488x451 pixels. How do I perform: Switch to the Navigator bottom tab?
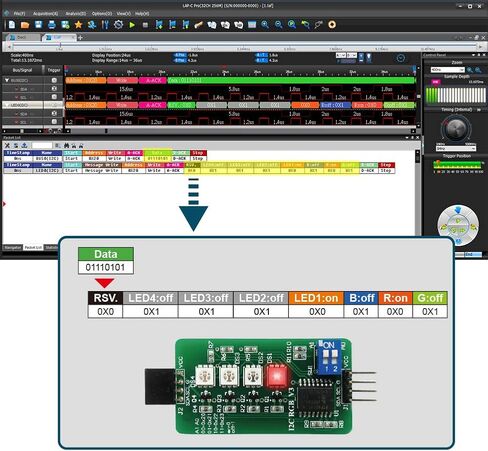tap(12, 247)
